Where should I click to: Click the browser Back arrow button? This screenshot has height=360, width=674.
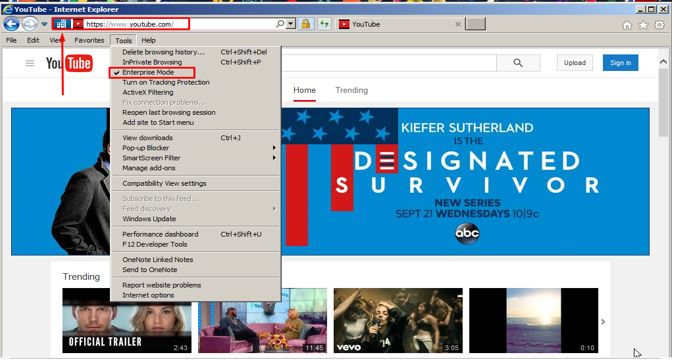(11, 24)
